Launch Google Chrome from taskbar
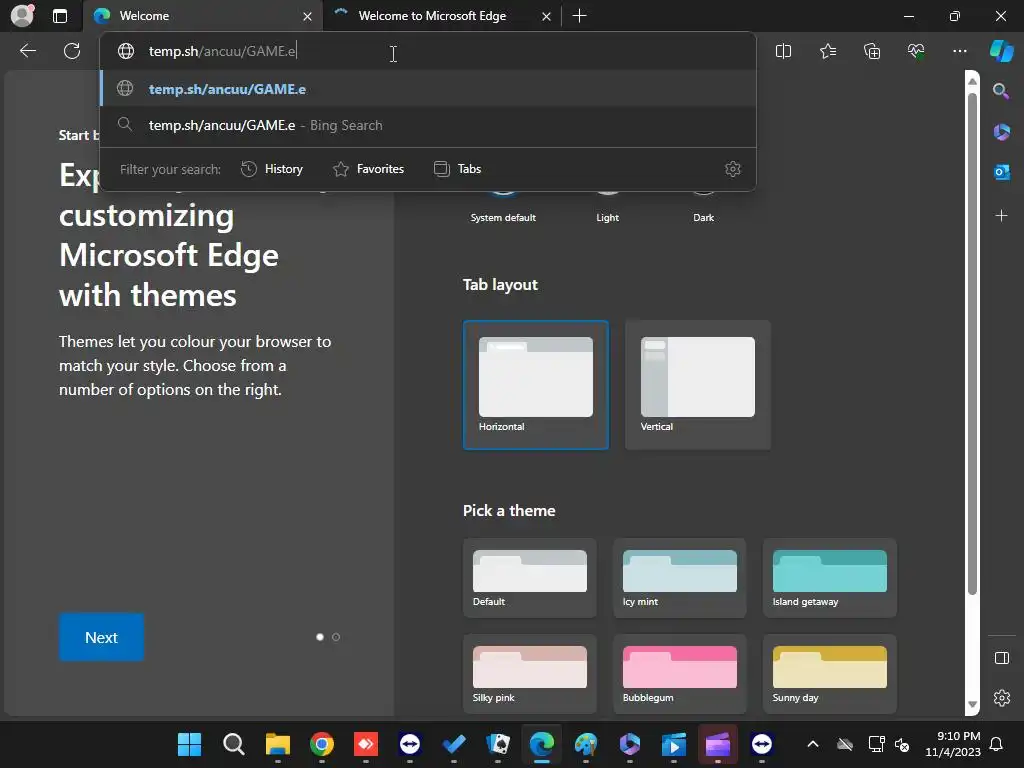This screenshot has height=768, width=1024. pyautogui.click(x=321, y=744)
